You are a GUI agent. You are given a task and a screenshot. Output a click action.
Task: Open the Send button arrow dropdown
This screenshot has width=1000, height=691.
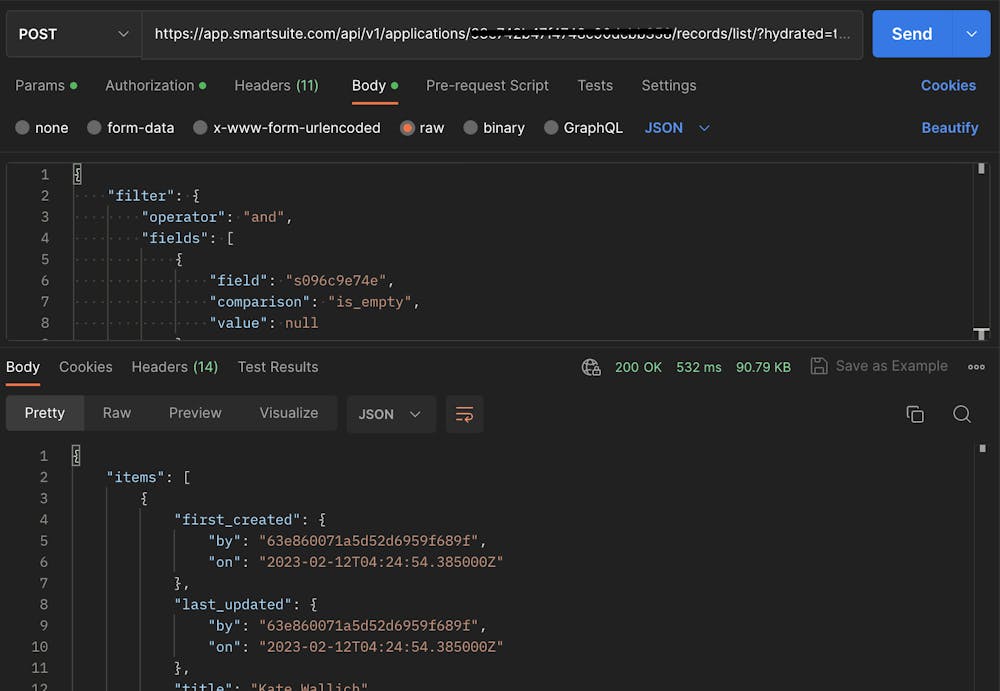pyautogui.click(x=971, y=34)
